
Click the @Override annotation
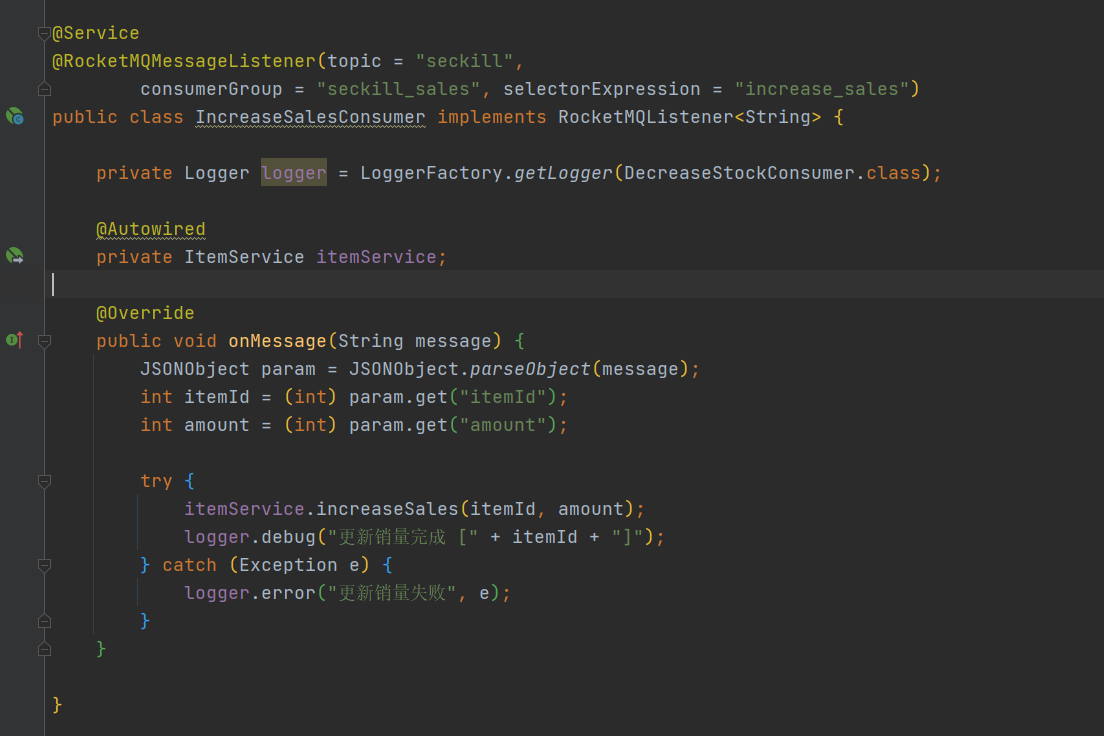click(x=145, y=313)
